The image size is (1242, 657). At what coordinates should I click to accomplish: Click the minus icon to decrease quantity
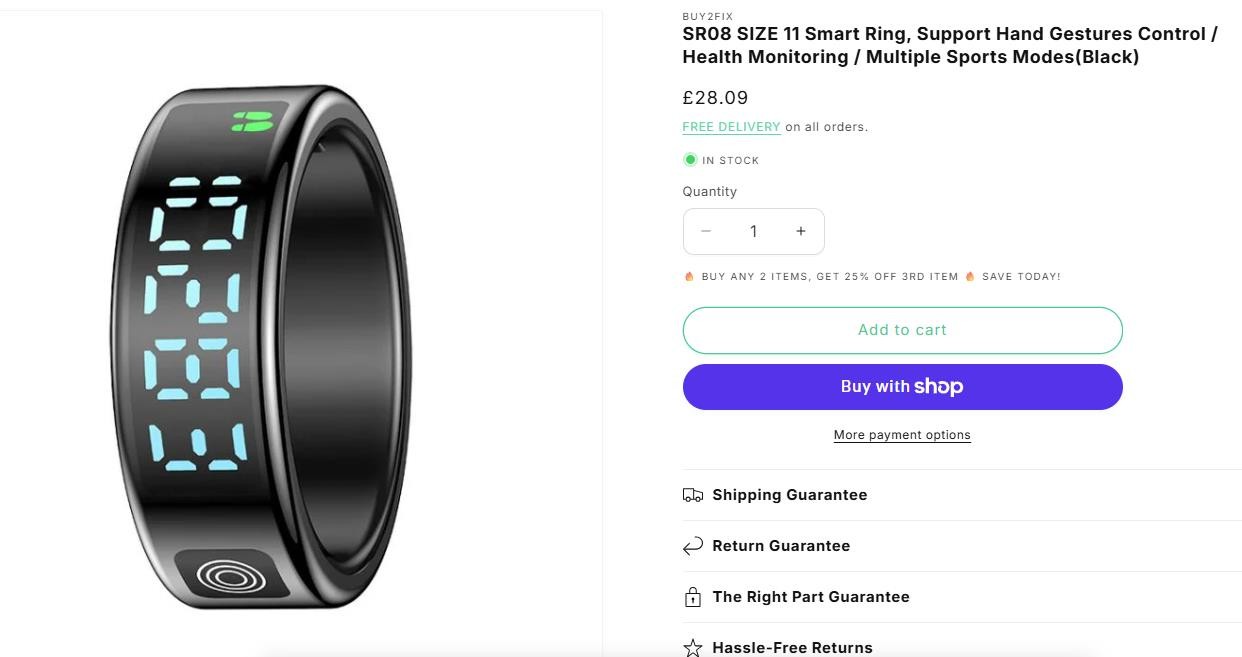coord(706,231)
